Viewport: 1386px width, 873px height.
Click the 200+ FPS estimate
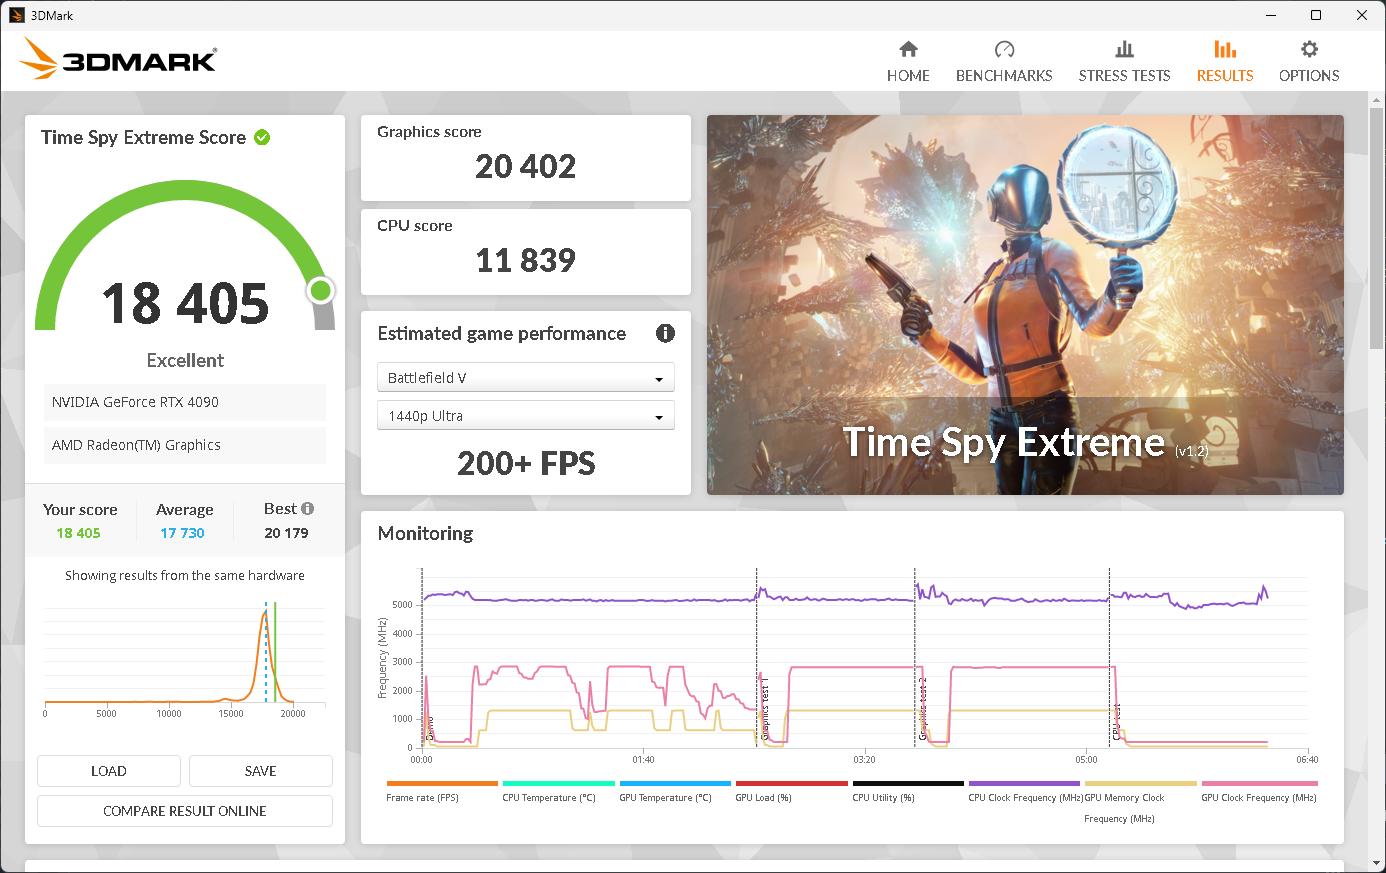526,463
